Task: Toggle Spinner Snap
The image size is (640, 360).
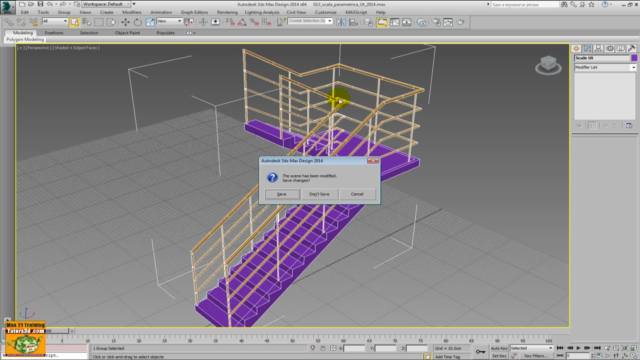Action: coord(267,22)
